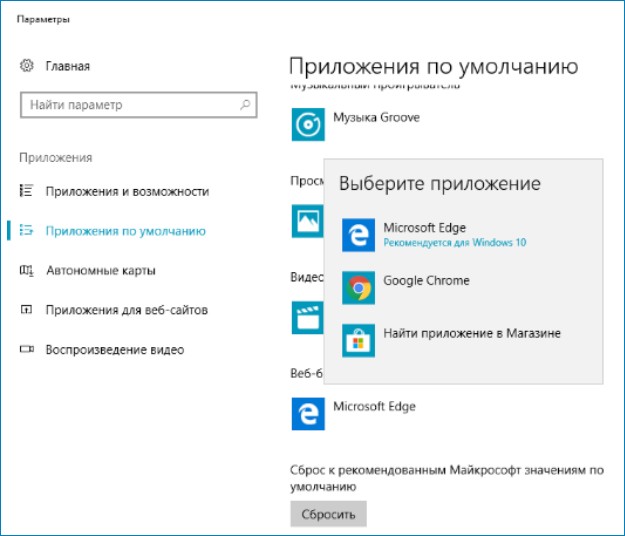
Task: Select Google Chrome in the app picker
Action: click(426, 281)
